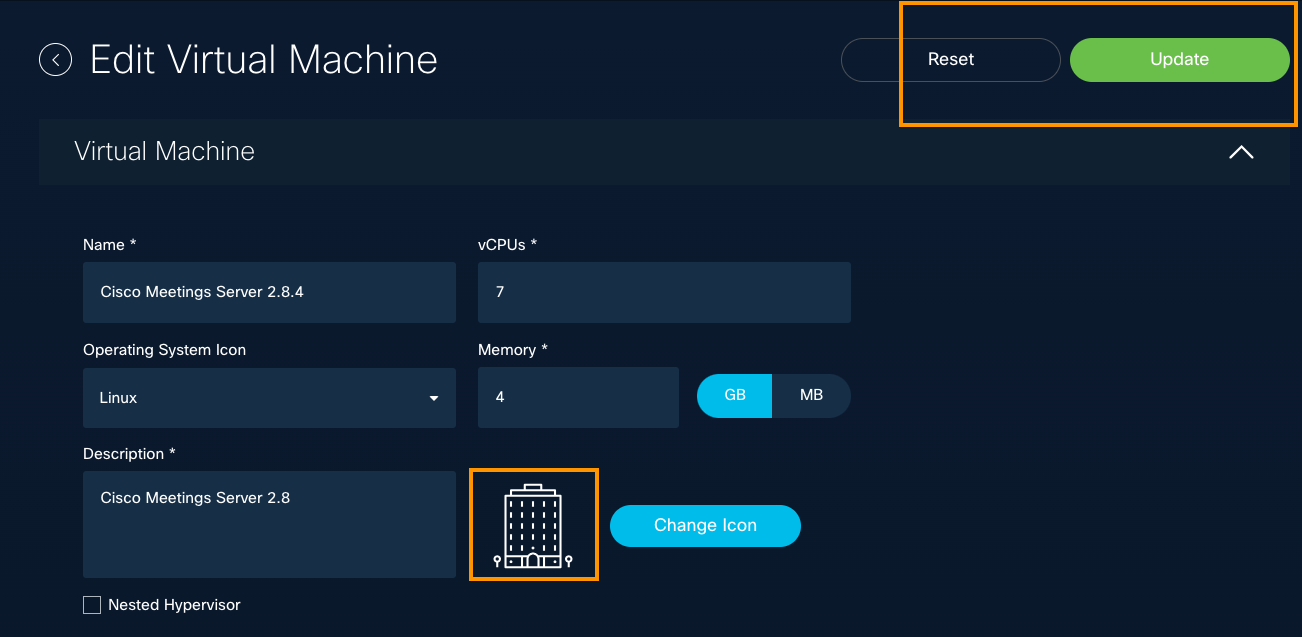Click the Memory field showing 4
The image size is (1302, 637).
click(x=578, y=398)
